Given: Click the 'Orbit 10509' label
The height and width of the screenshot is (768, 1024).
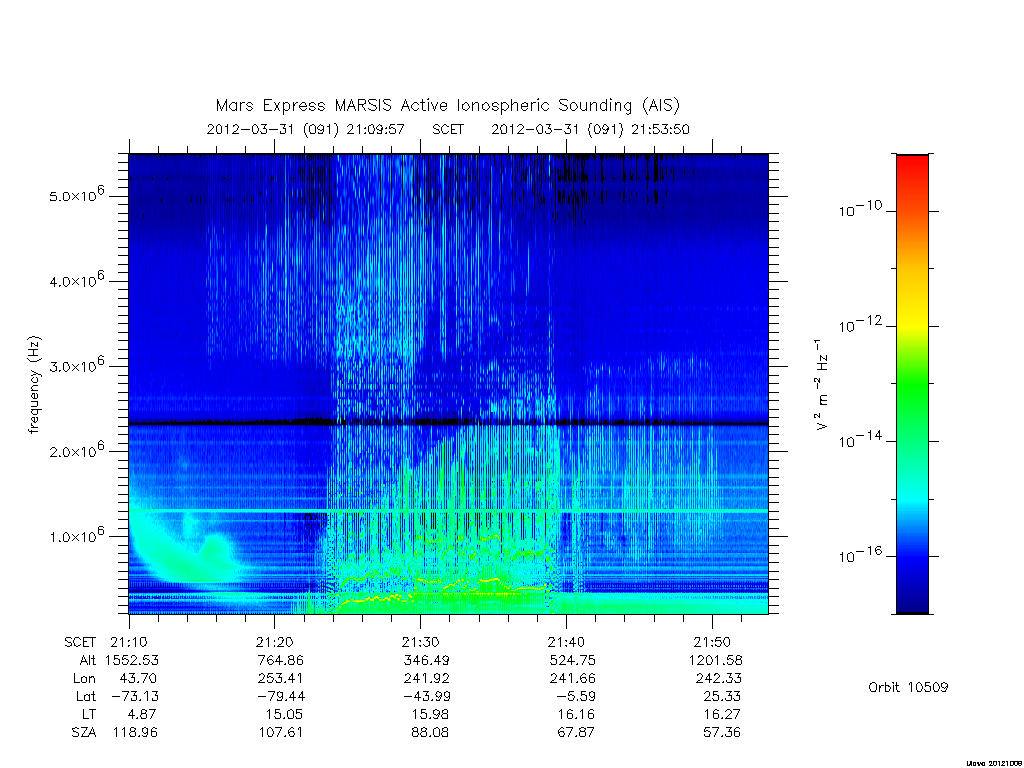Looking at the screenshot, I should (908, 687).
